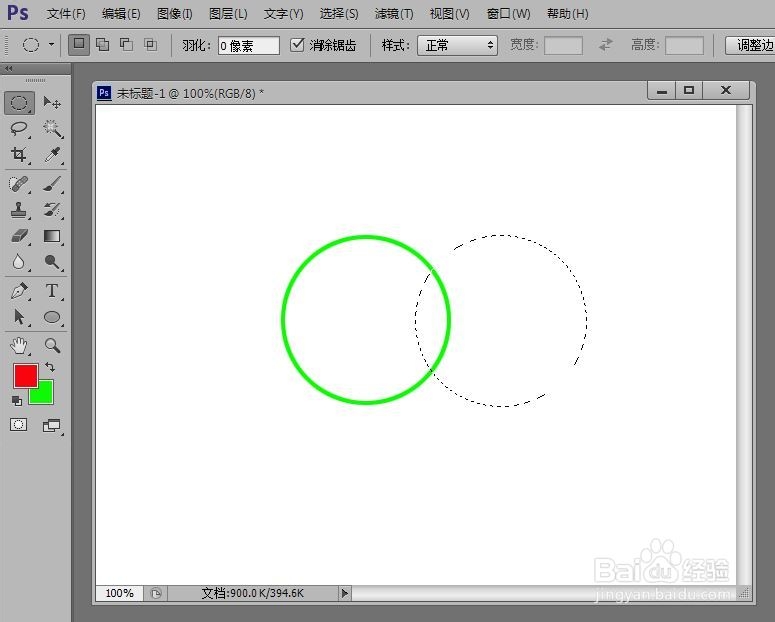The height and width of the screenshot is (622, 775).
Task: Minimize the 未标题-1 document window
Action: tap(662, 90)
